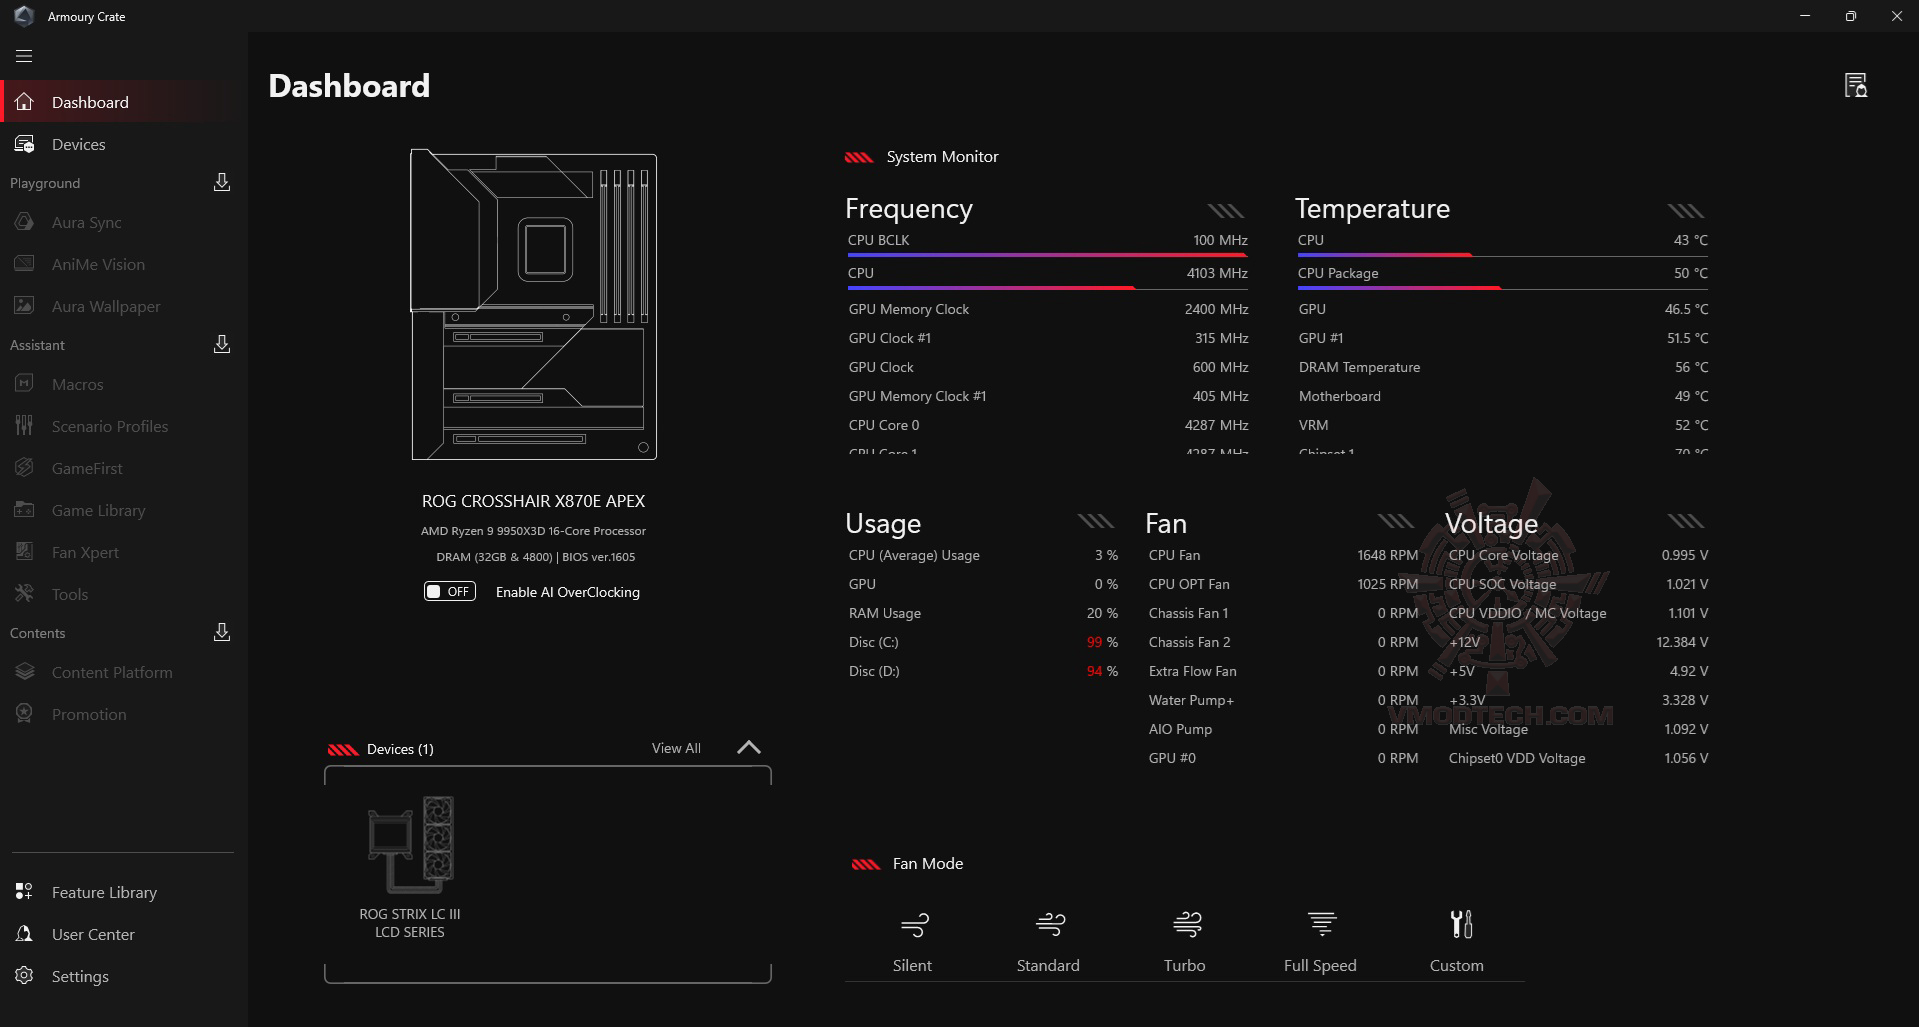1919x1027 pixels.
Task: Switch to the Devices page
Action: pos(78,144)
